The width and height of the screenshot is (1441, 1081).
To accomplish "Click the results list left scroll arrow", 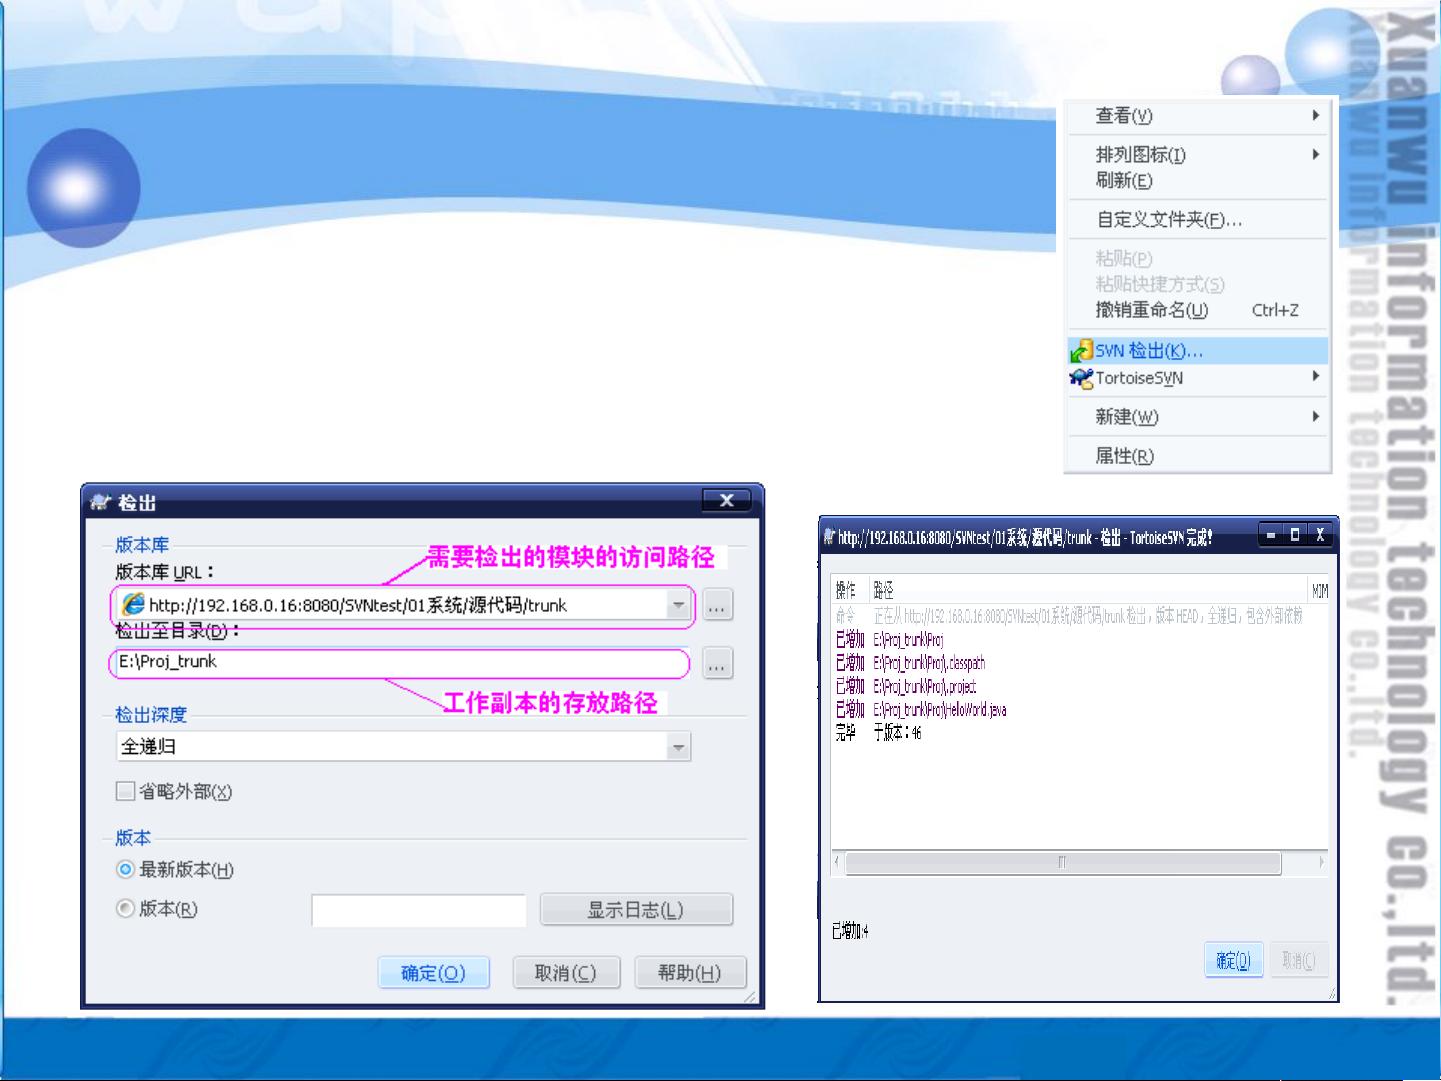I will point(838,863).
